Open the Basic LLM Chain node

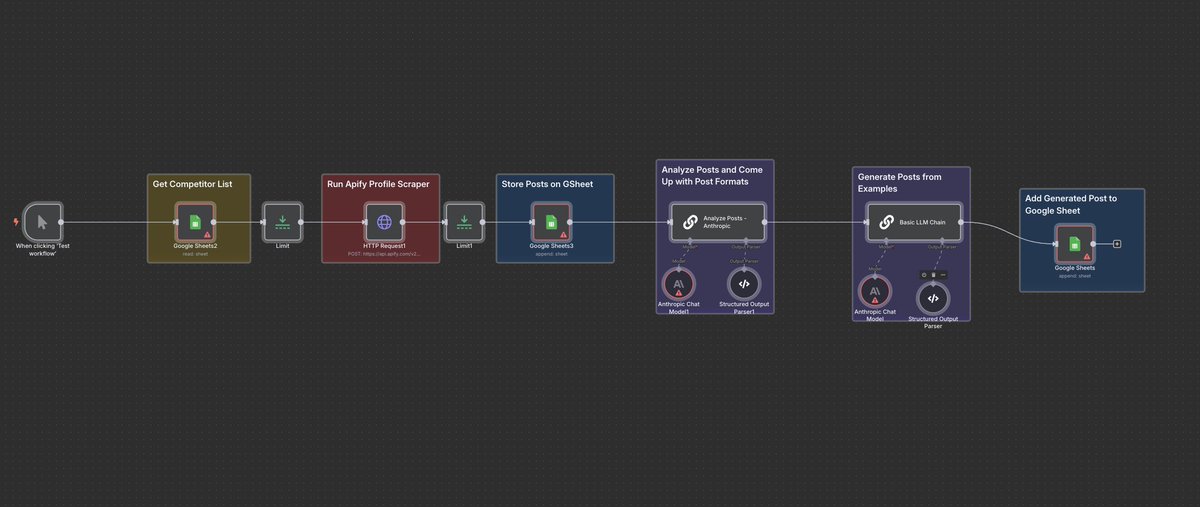[x=915, y=222]
